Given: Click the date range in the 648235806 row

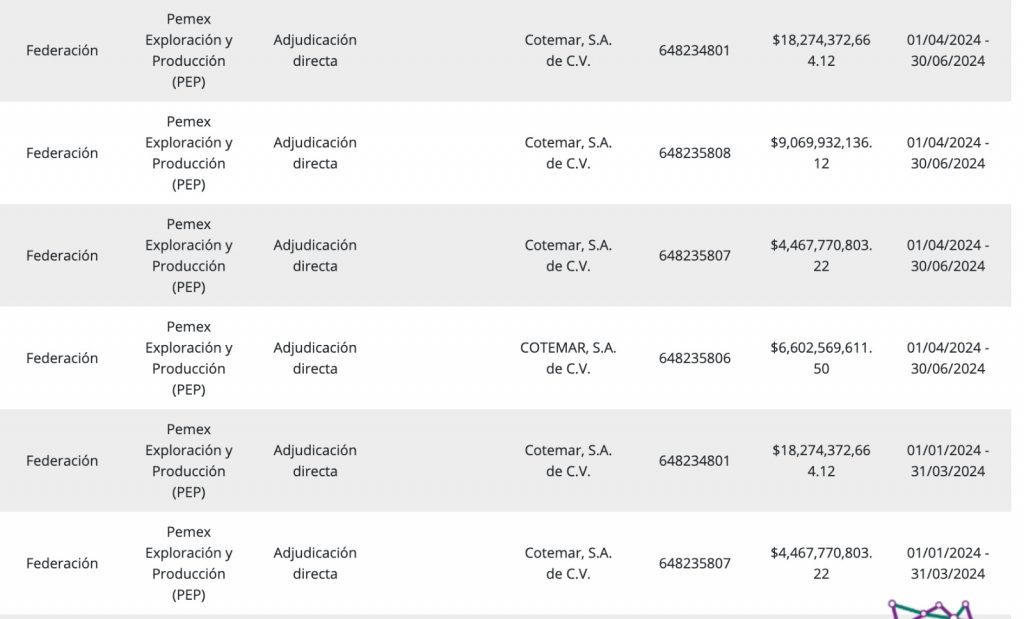Looking at the screenshot, I should pos(947,358).
